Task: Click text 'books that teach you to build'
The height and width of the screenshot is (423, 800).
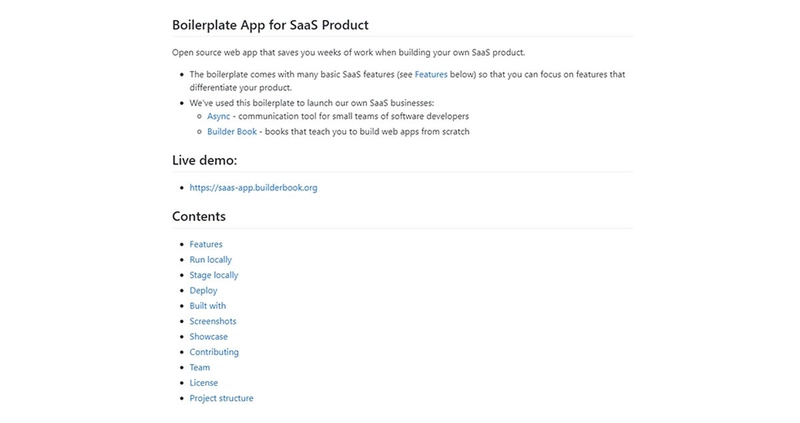Action: coord(323,132)
